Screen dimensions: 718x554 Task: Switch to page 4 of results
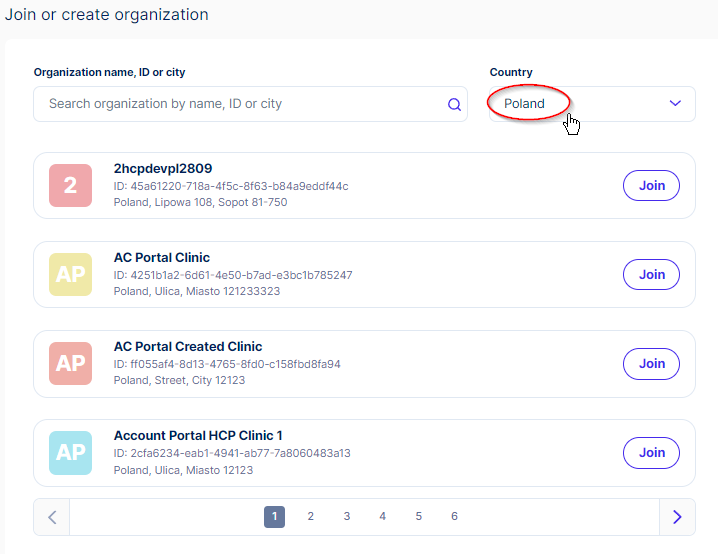click(382, 516)
